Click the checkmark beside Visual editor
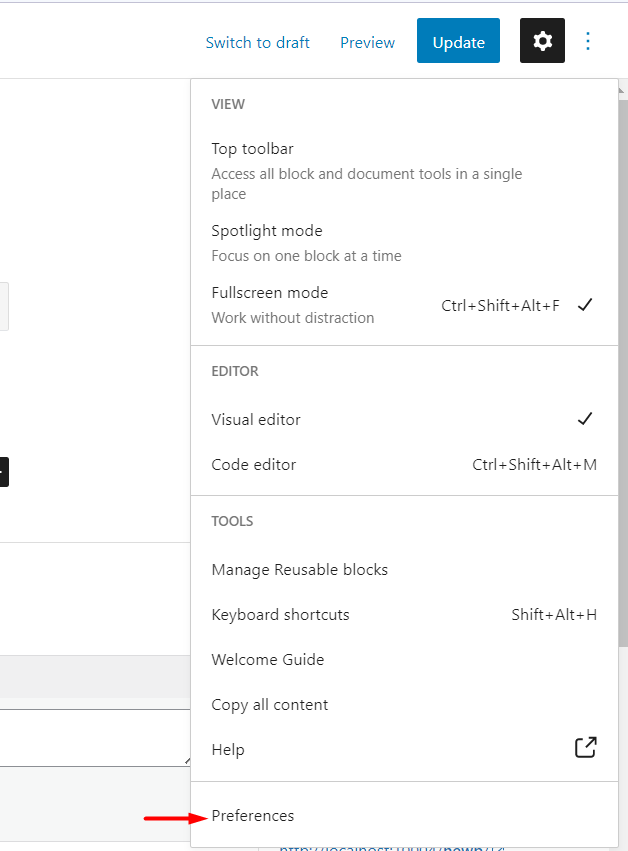Image resolution: width=628 pixels, height=851 pixels. click(x=585, y=419)
